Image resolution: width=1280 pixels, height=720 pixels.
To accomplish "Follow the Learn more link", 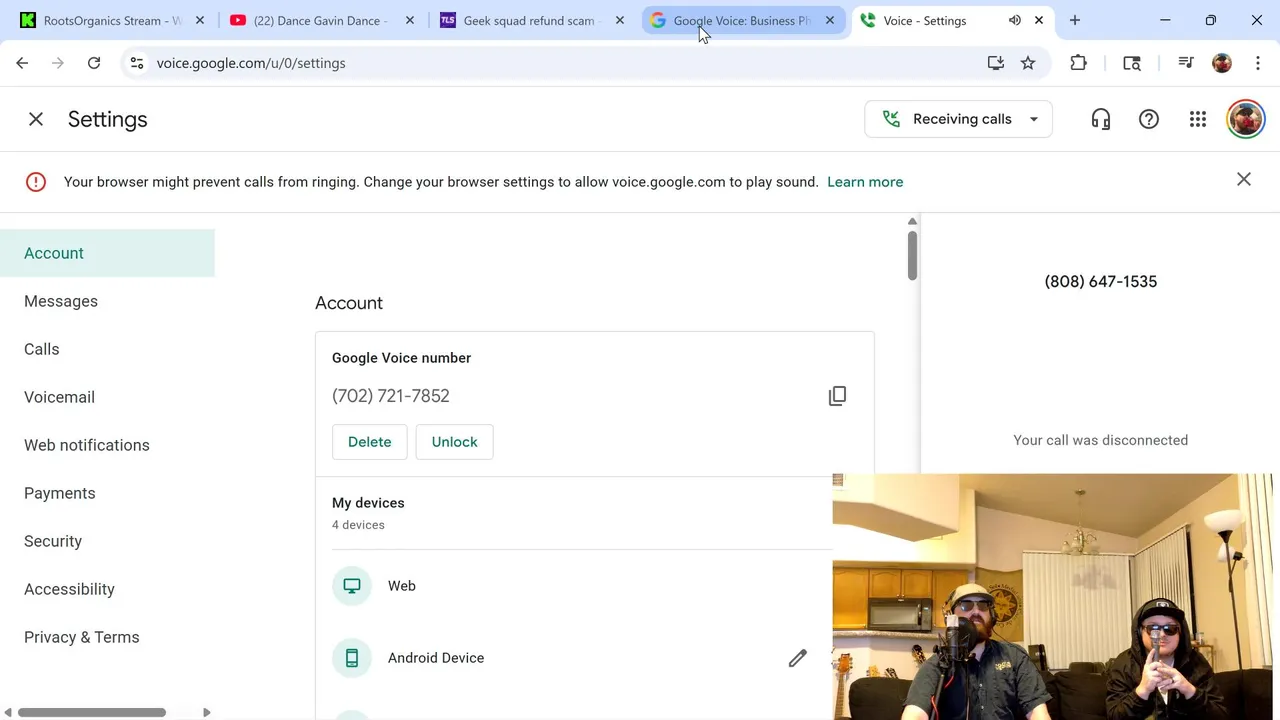I will [865, 182].
